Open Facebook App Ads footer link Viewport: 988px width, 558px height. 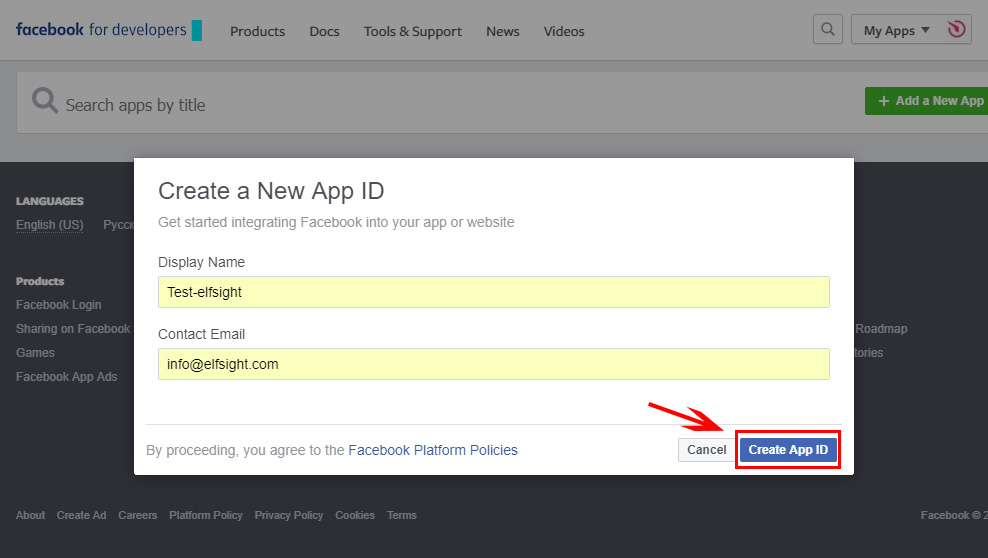(x=67, y=377)
